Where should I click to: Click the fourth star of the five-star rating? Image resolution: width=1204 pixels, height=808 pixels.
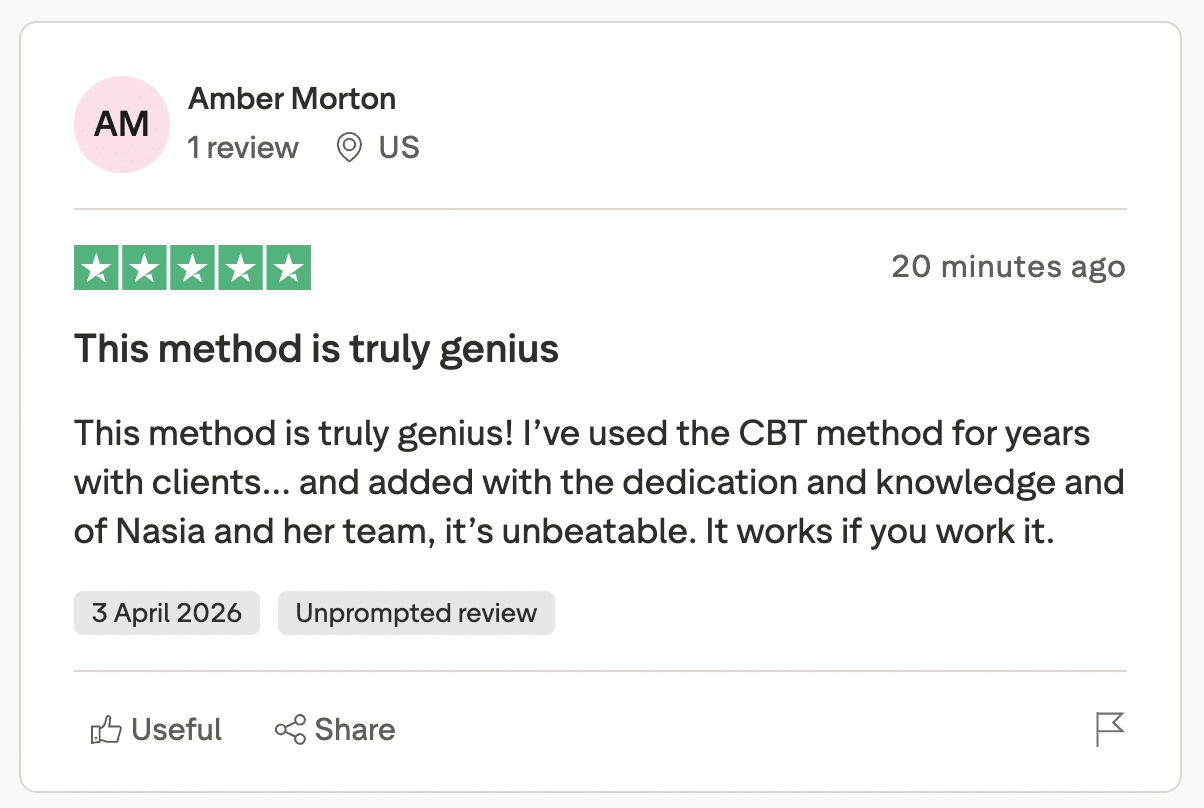[242, 267]
